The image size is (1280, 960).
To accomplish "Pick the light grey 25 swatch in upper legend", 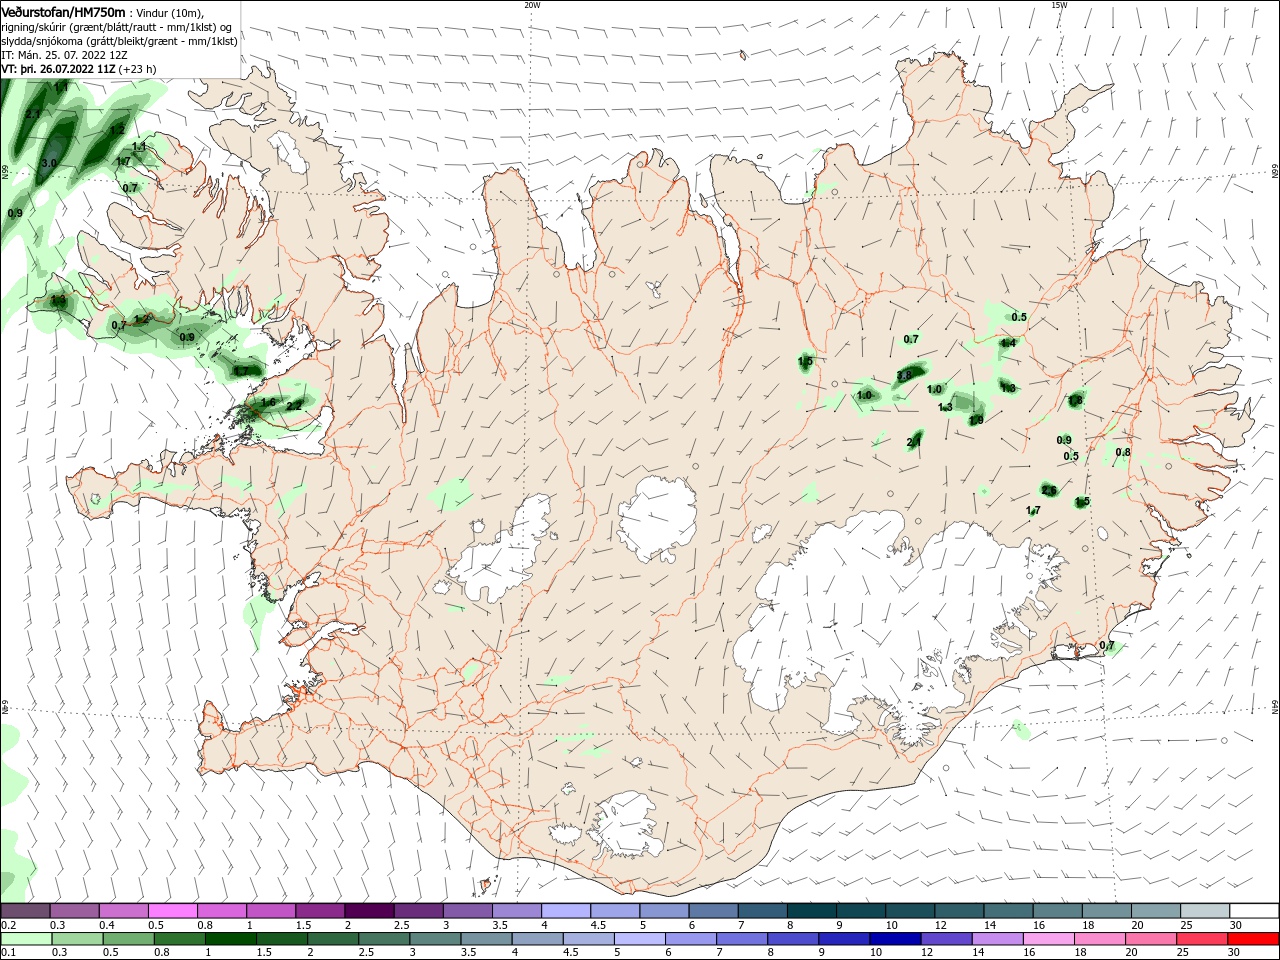I will [x=1206, y=911].
